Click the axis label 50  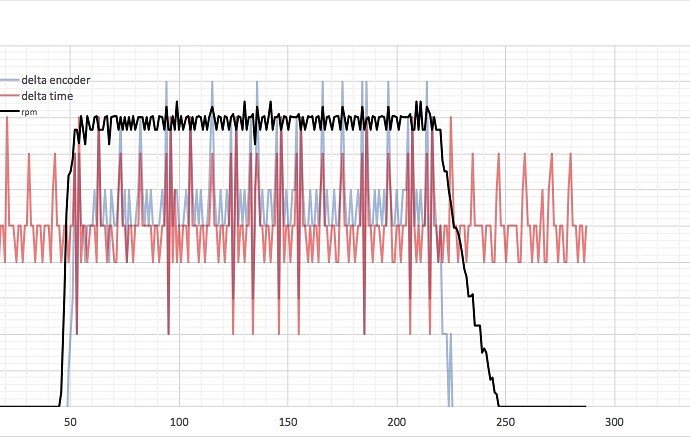point(70,422)
